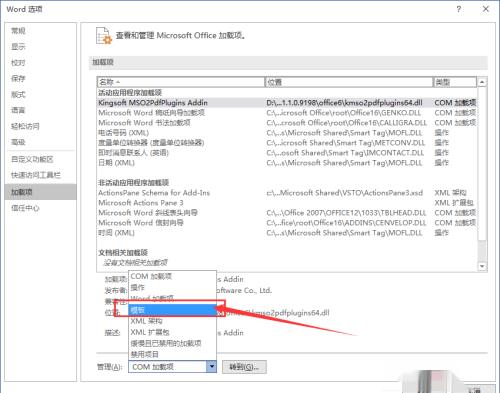Choose highlighted 模板 option in dropdown

pyautogui.click(x=172, y=310)
